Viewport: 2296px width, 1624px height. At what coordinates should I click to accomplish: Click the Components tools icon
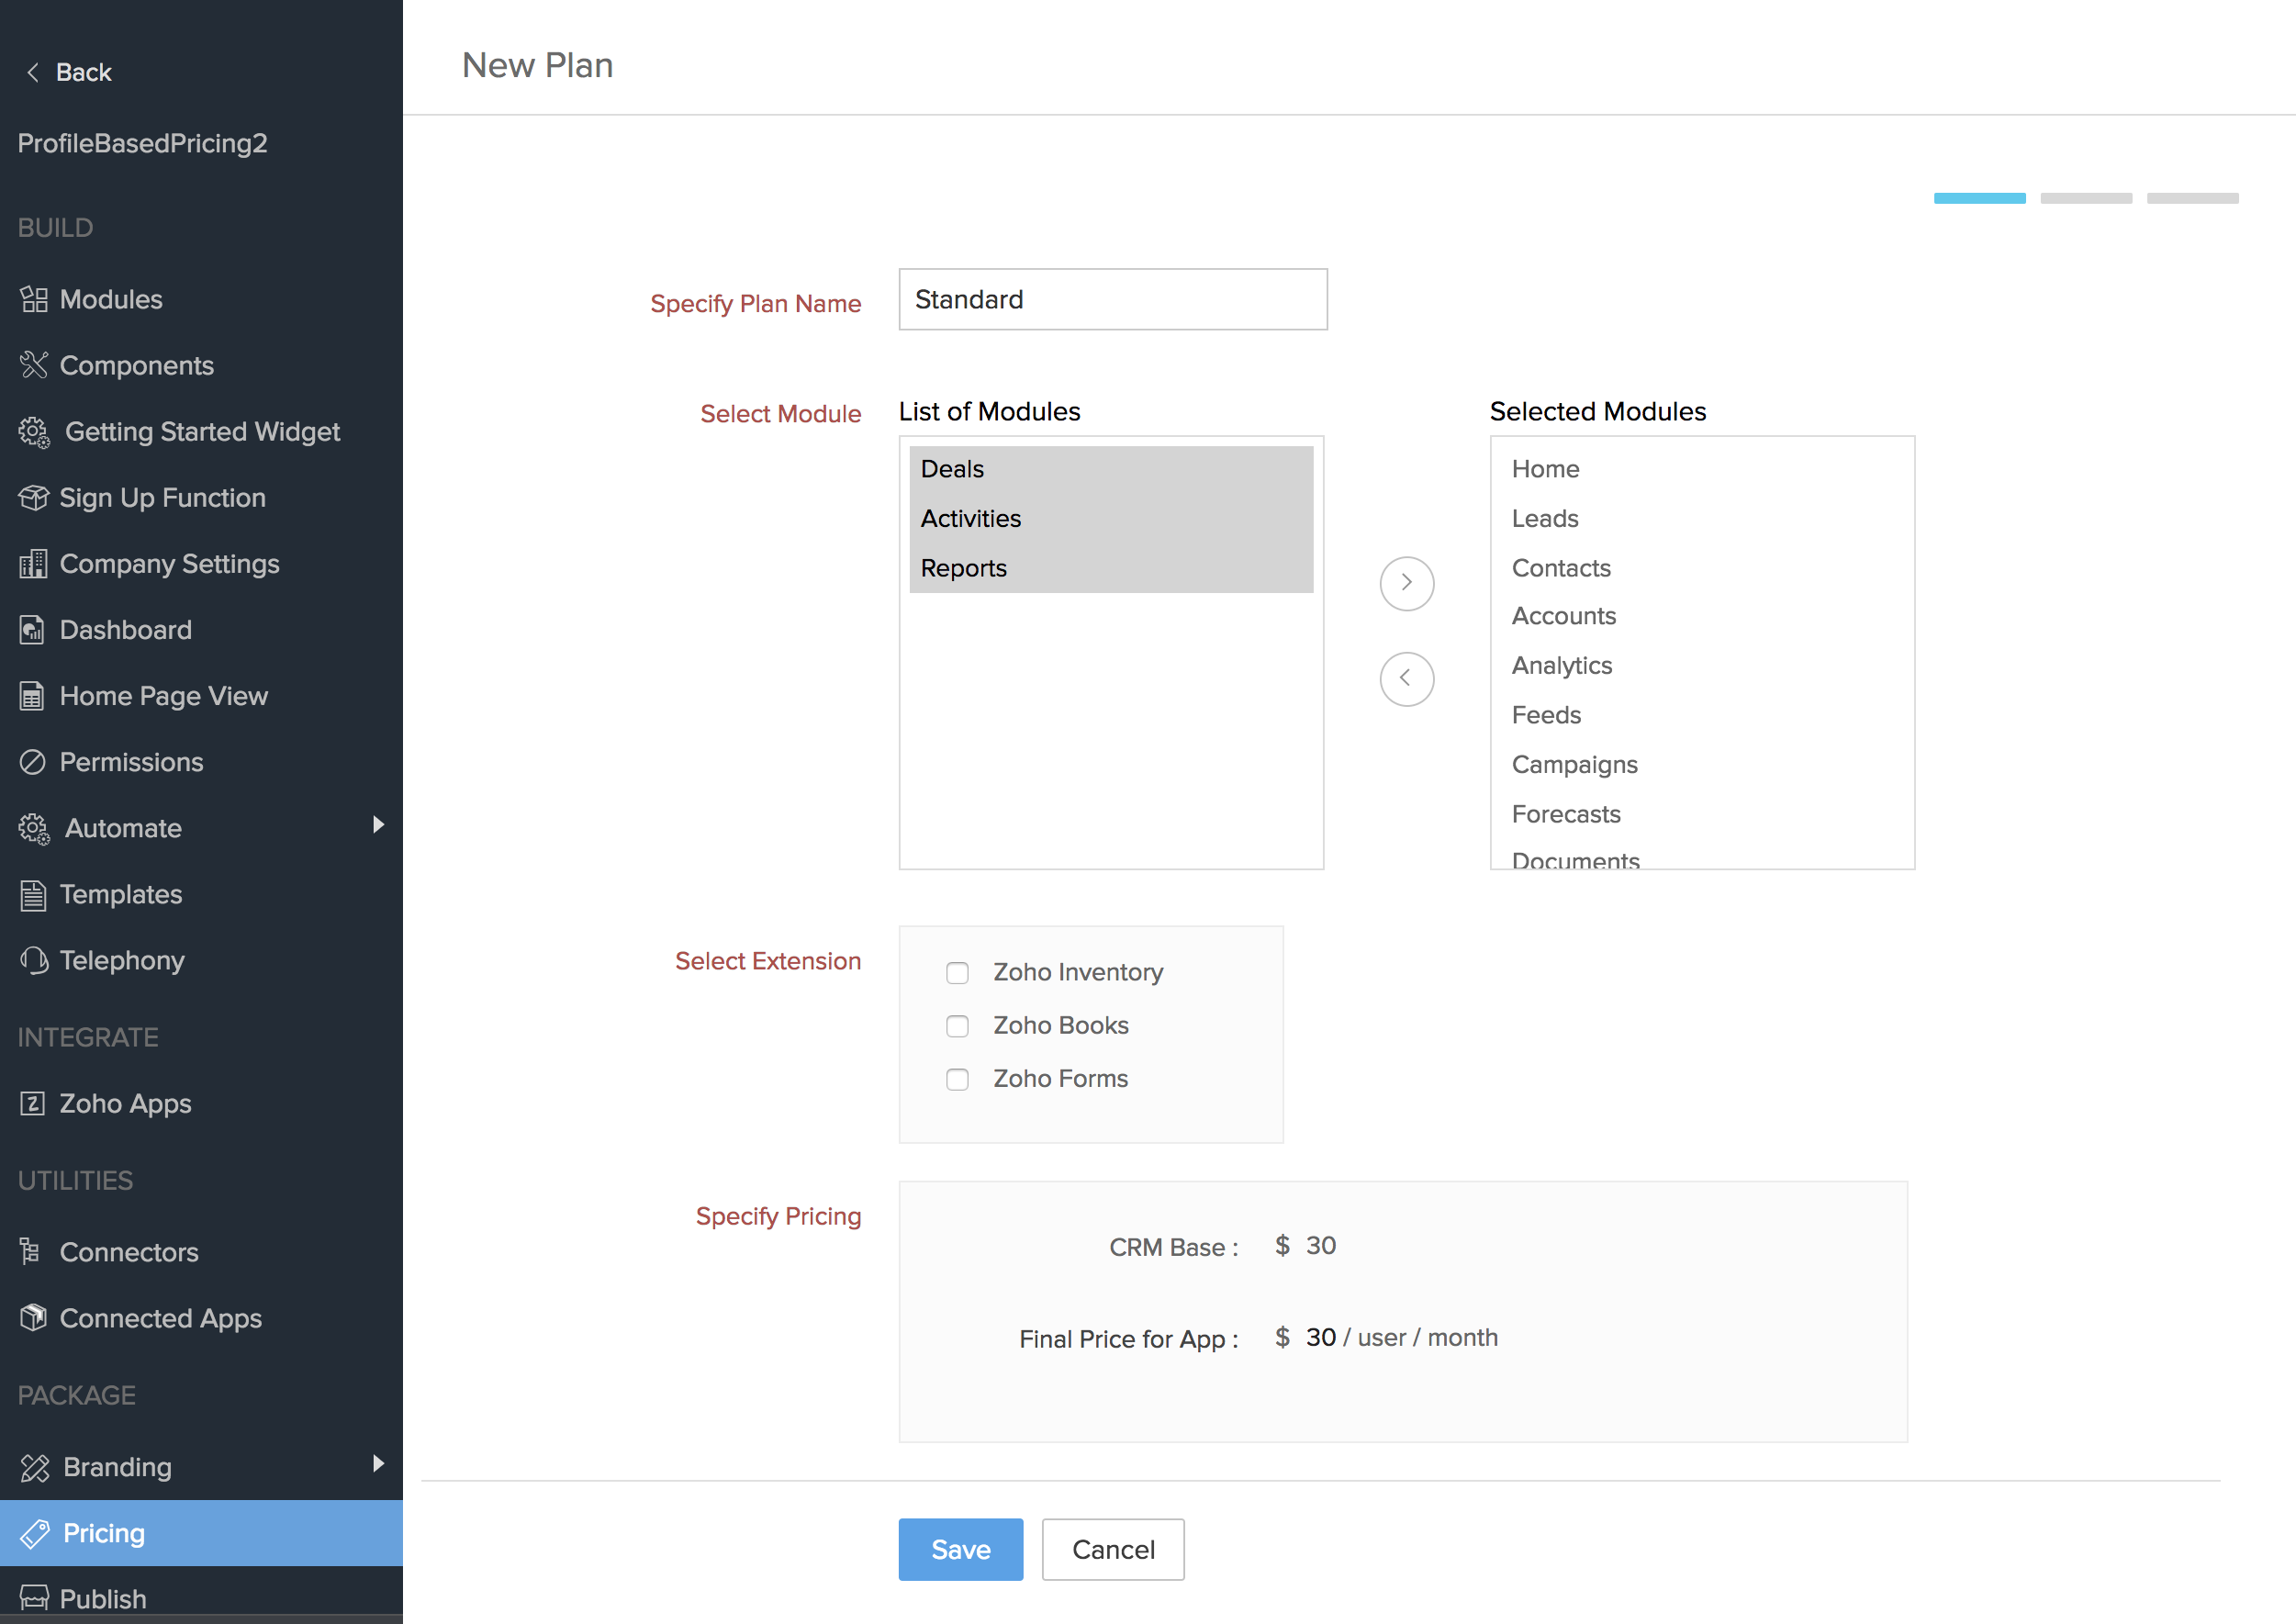click(34, 365)
